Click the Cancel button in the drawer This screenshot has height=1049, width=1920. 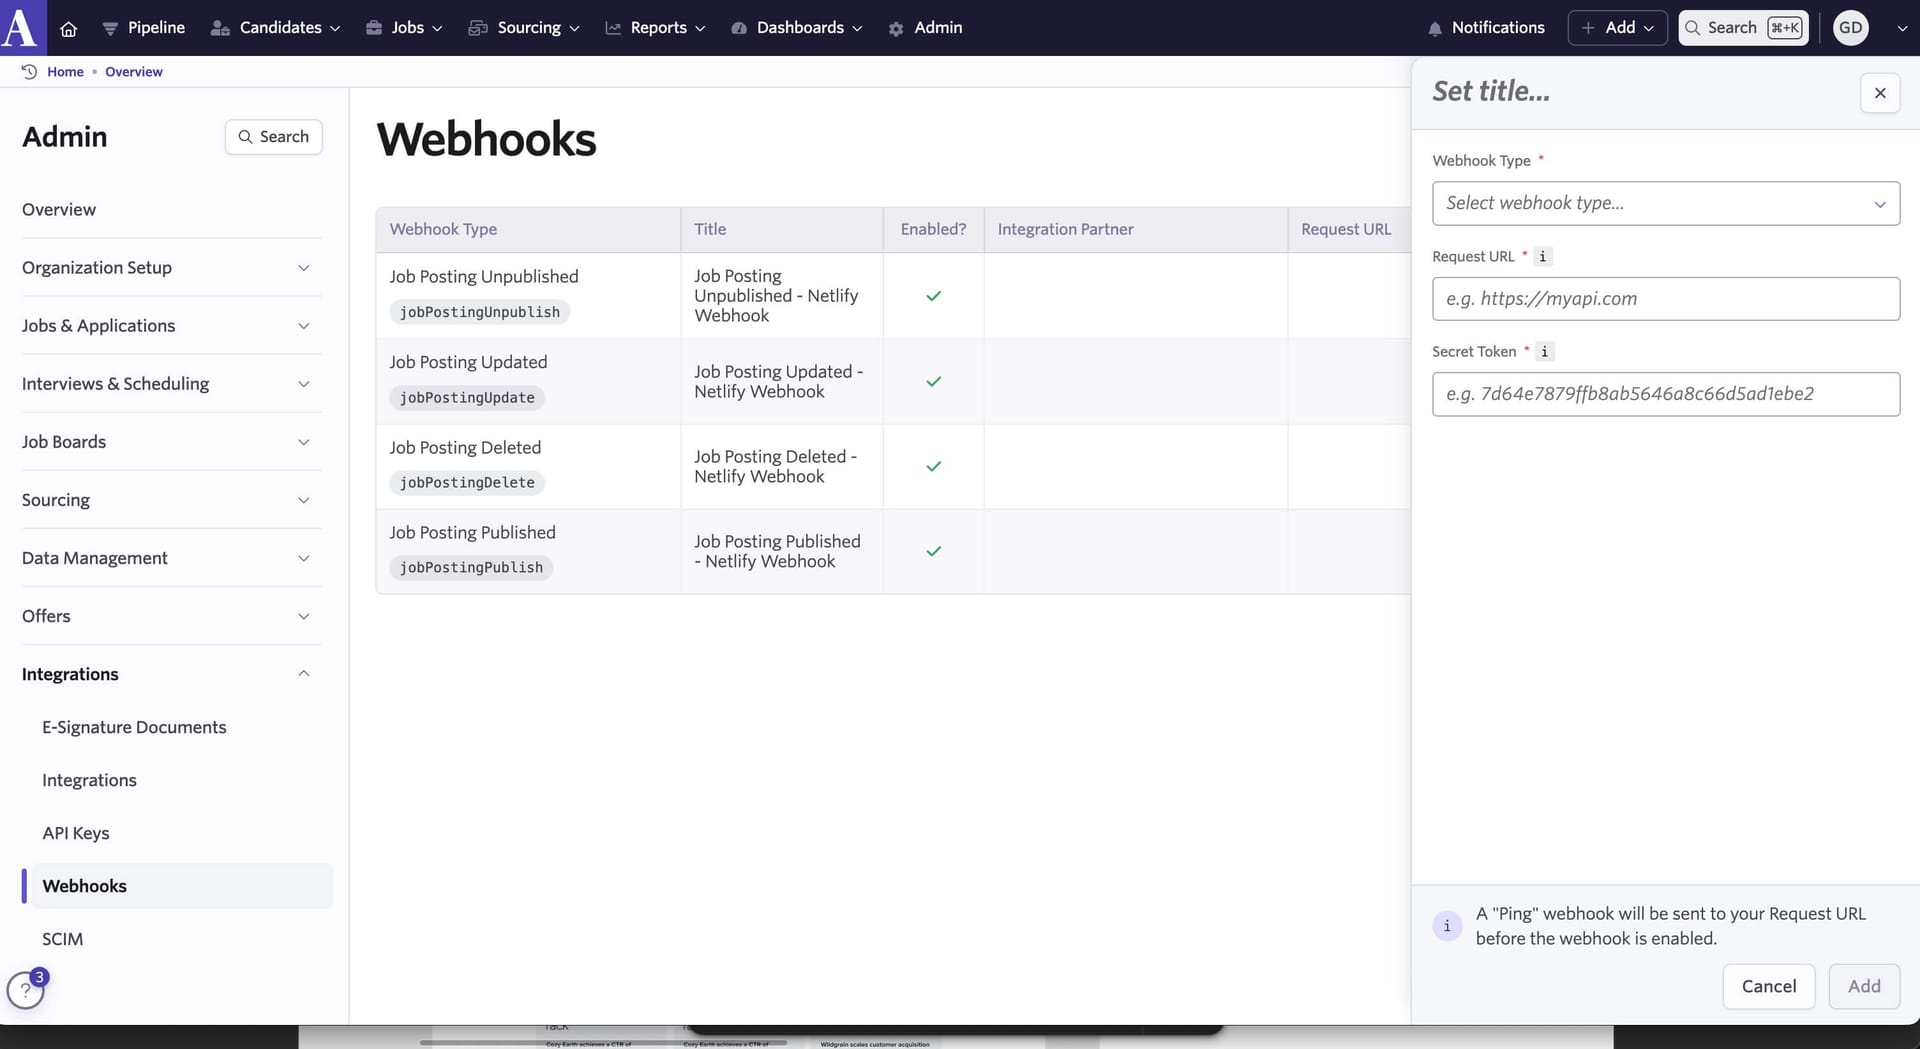1768,986
